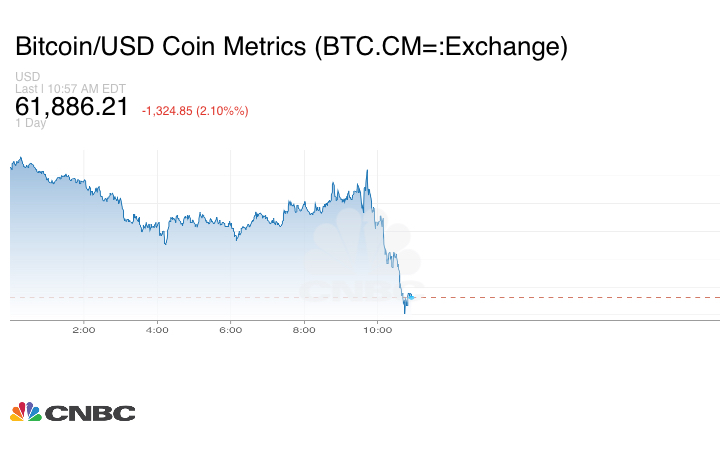Click the 4:00 time axis label
This screenshot has height=450, width=720.
tap(157, 330)
